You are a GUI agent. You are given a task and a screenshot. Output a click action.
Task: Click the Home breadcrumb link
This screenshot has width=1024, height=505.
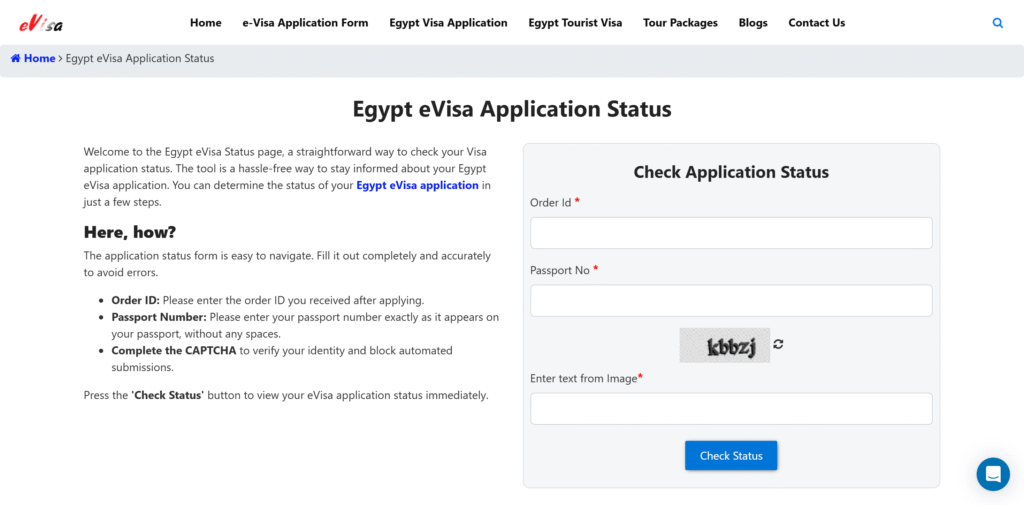coord(40,59)
